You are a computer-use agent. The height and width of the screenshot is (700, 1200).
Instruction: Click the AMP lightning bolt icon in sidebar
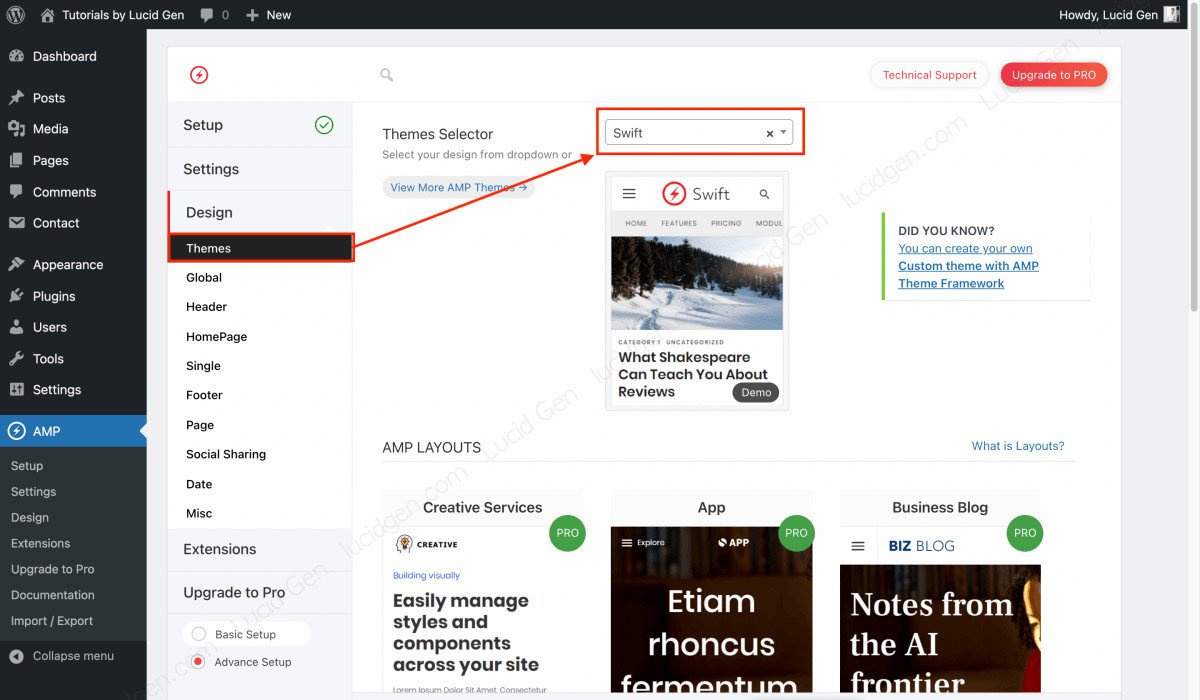pyautogui.click(x=16, y=431)
